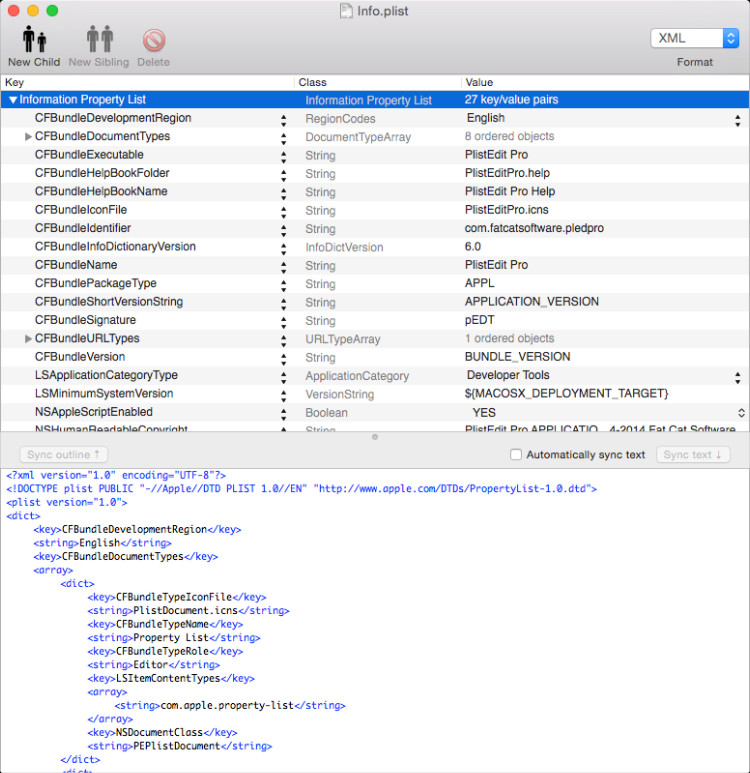Open the Developer Tools category value dropdown
This screenshot has height=773, width=750.
coord(737,378)
